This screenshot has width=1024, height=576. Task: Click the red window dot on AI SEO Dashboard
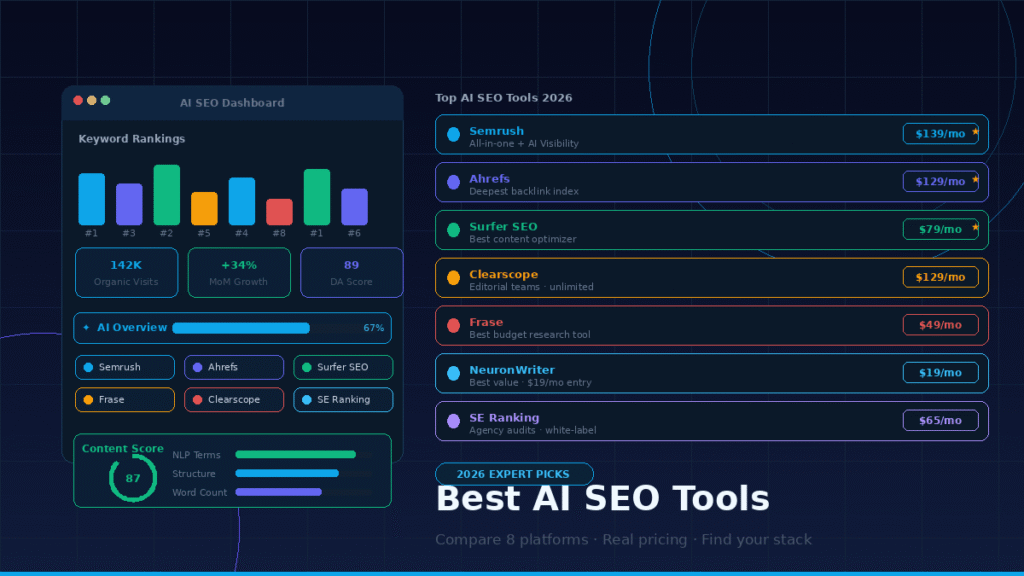(78, 100)
